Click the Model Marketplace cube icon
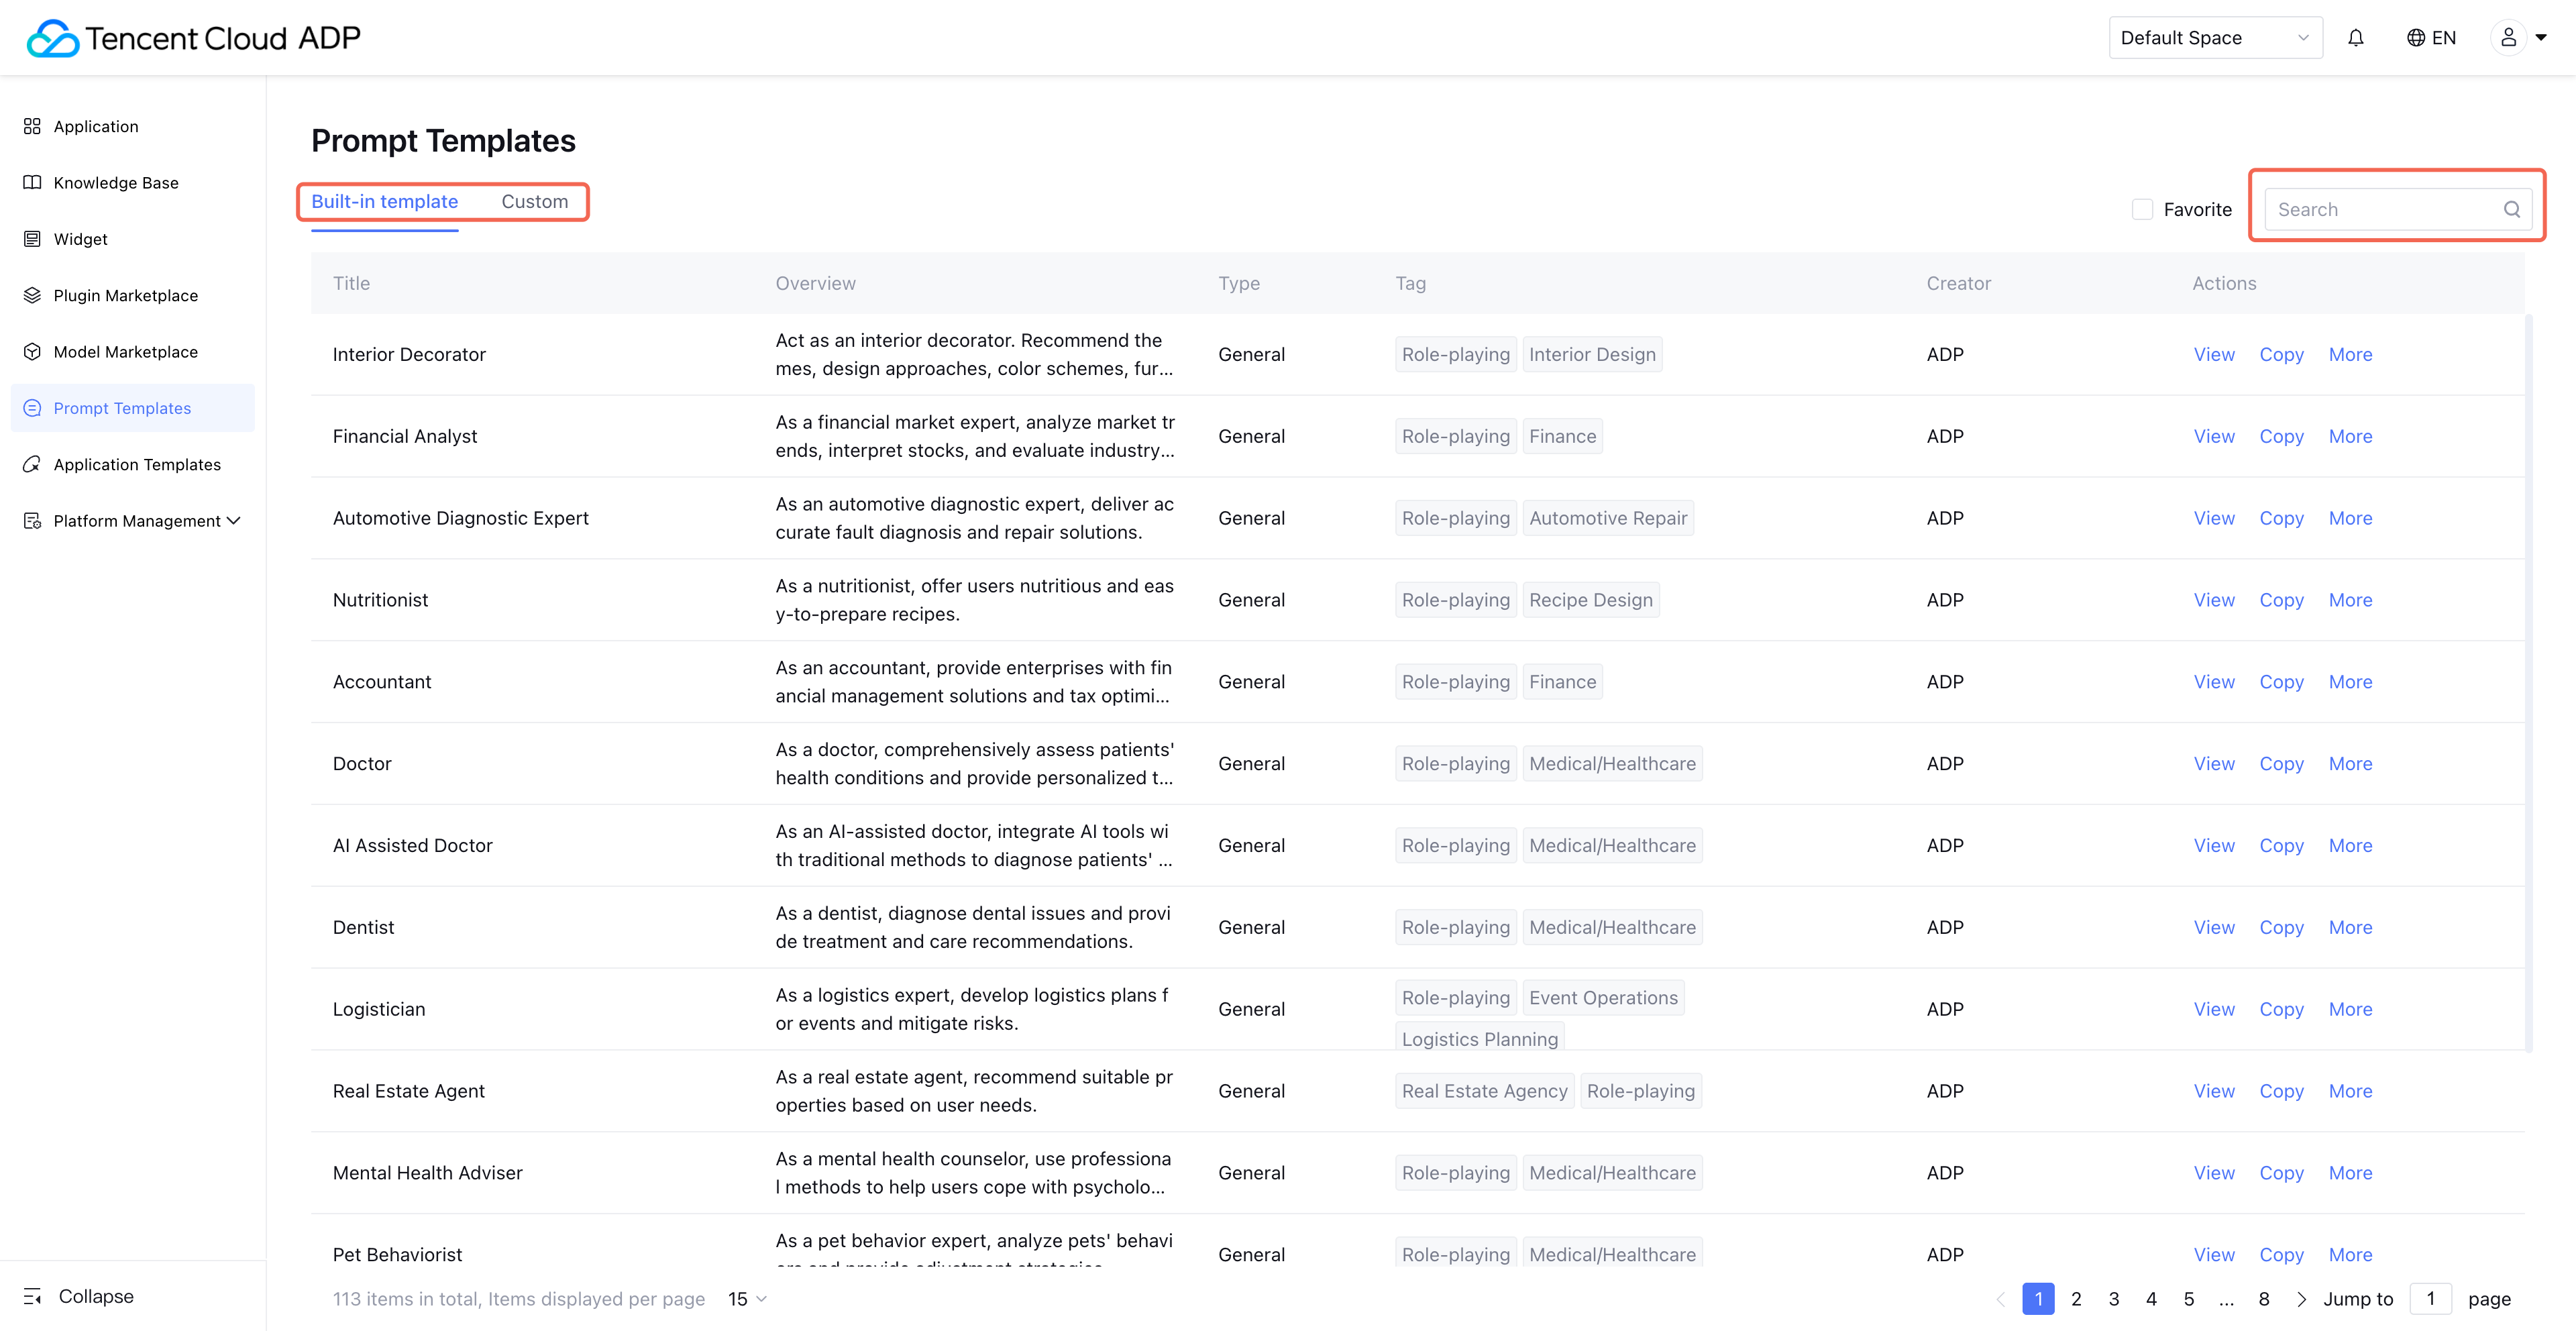The width and height of the screenshot is (2576, 1331). 32,351
